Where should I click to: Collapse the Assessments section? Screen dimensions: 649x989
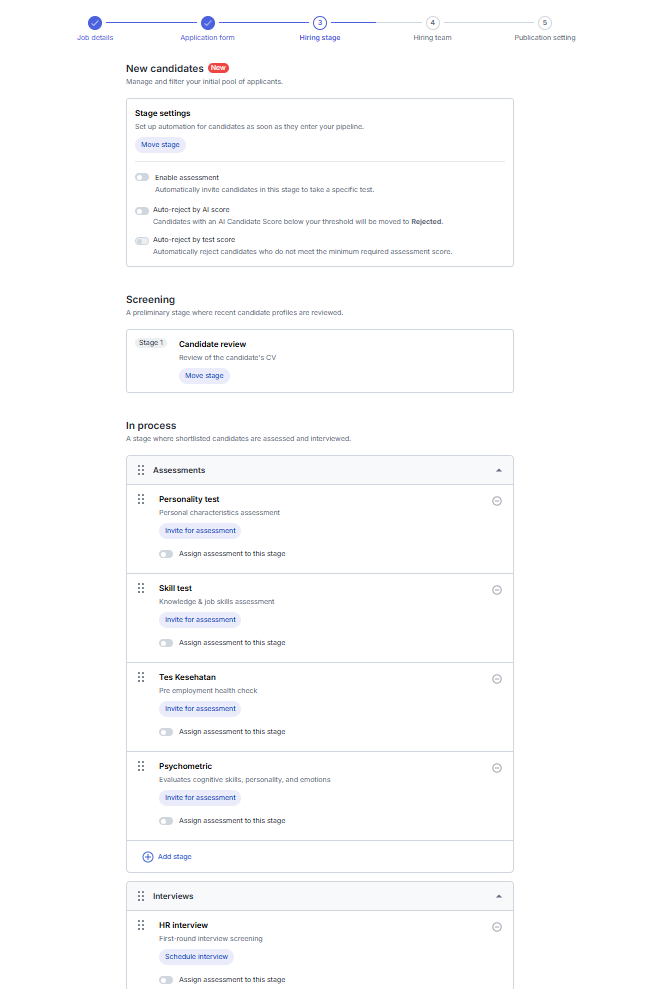pos(499,470)
